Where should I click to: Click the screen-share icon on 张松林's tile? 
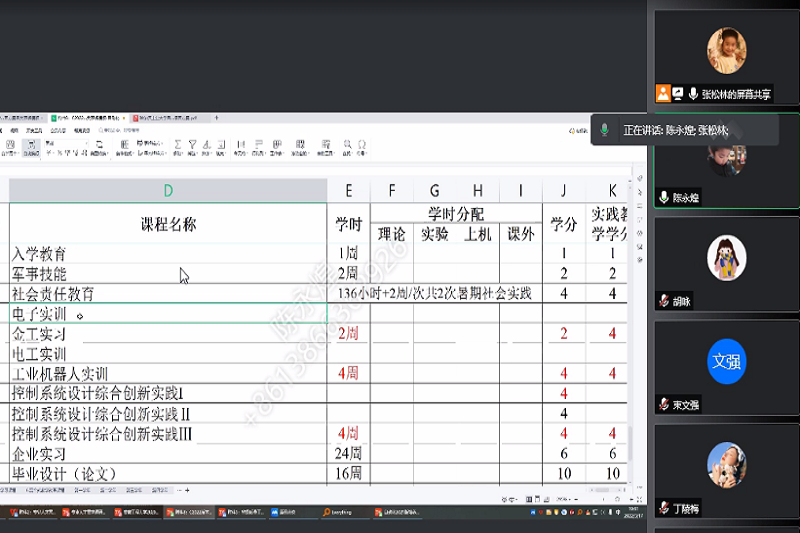[678, 93]
